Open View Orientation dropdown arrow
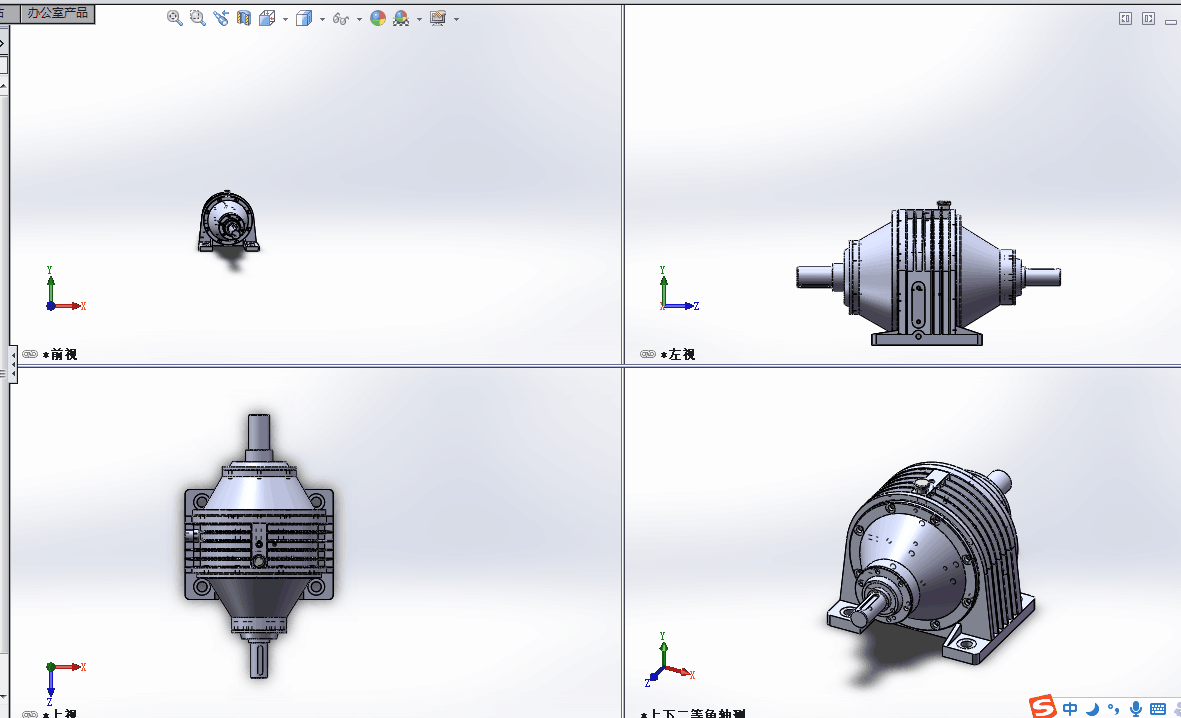 (x=285, y=19)
